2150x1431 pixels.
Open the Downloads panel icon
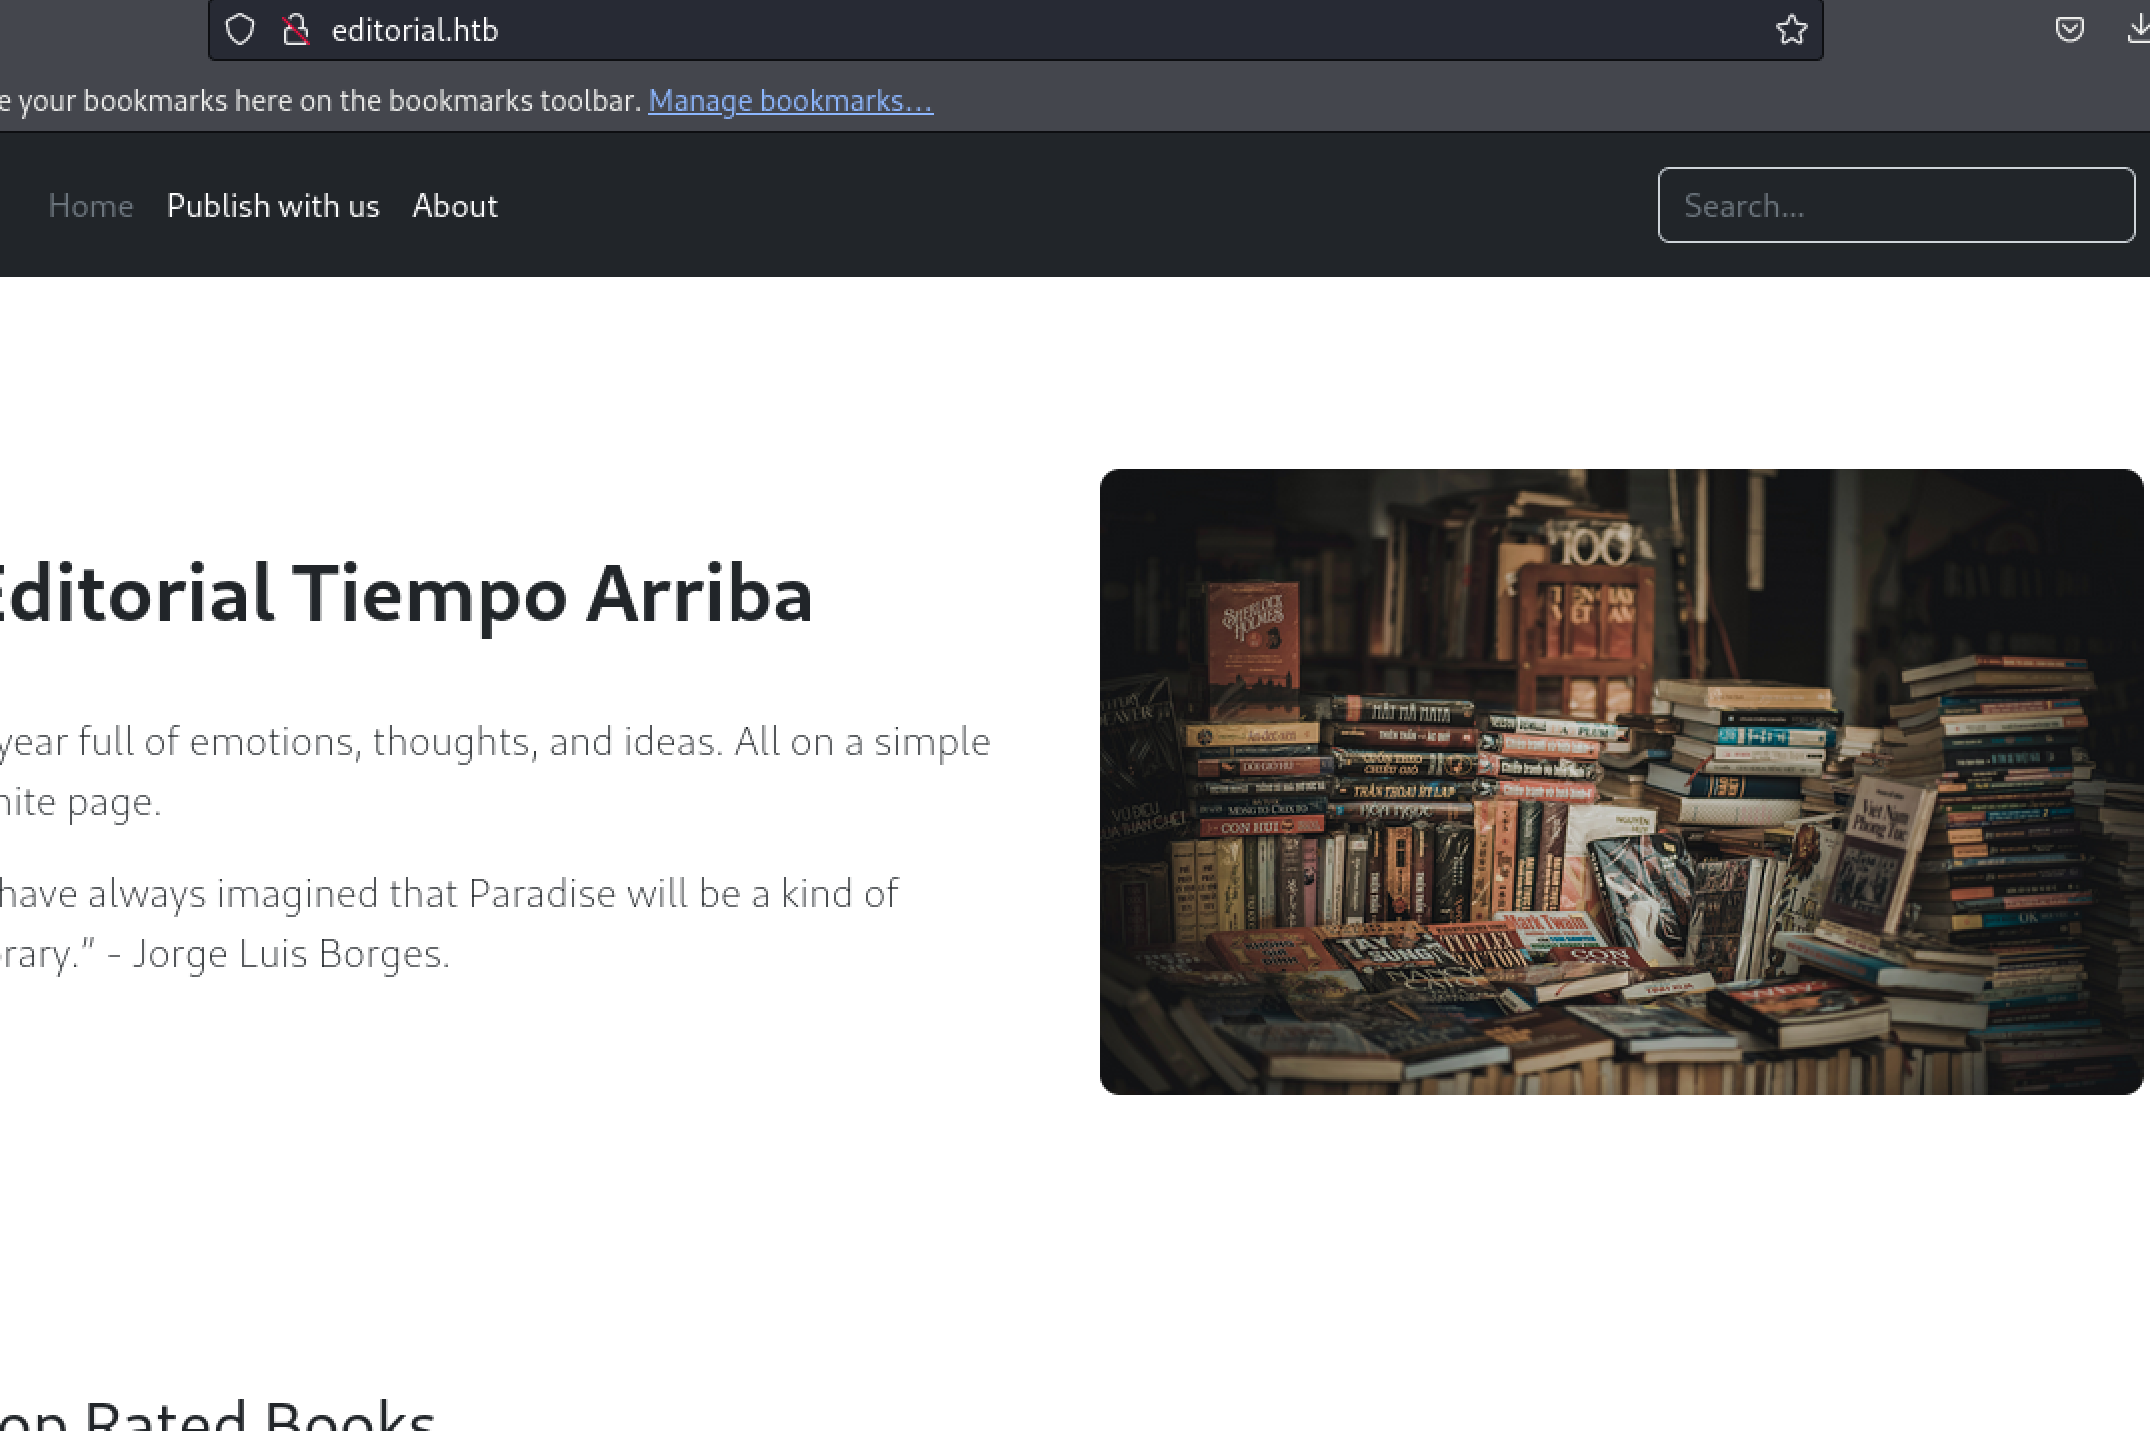coord(2138,30)
